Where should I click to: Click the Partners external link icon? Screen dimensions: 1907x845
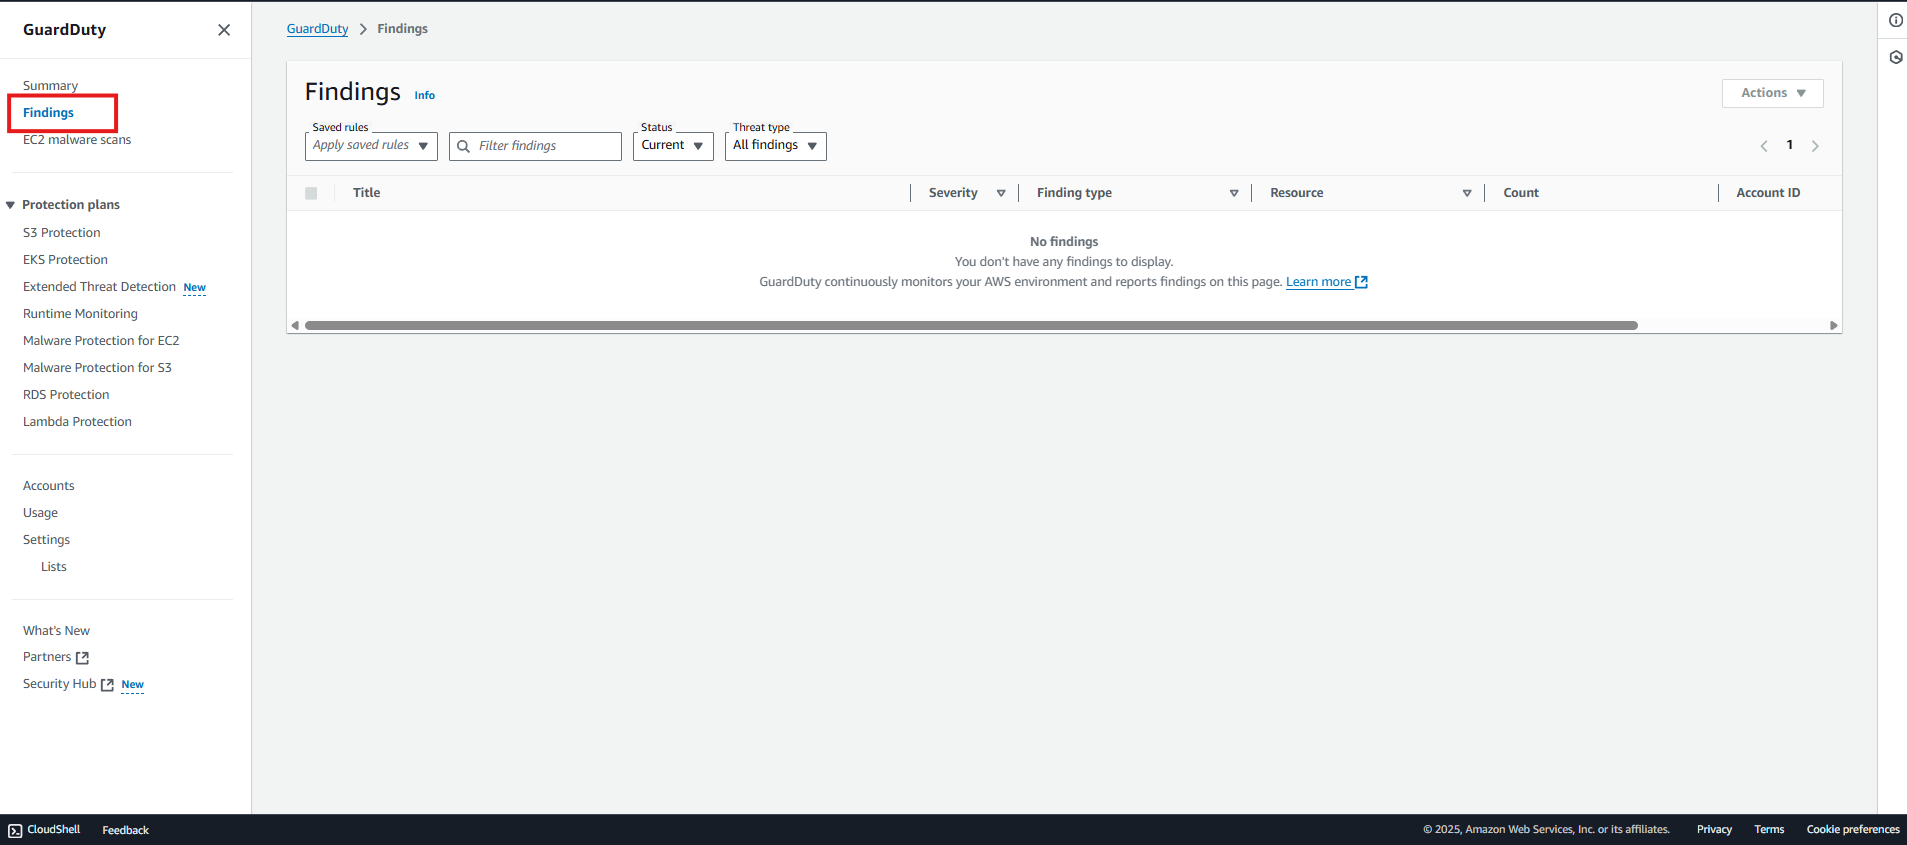(x=82, y=658)
